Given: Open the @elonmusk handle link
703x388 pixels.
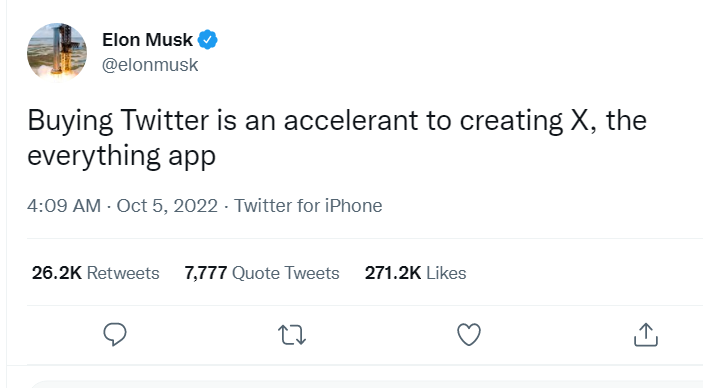Looking at the screenshot, I should pyautogui.click(x=150, y=65).
